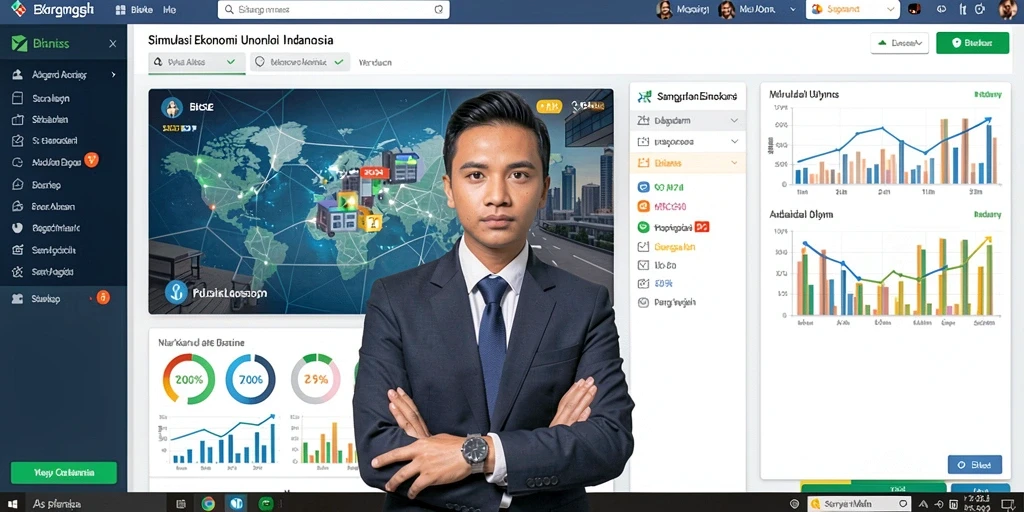
Task: Open the user profile avatar at far right
Action: click(1008, 9)
